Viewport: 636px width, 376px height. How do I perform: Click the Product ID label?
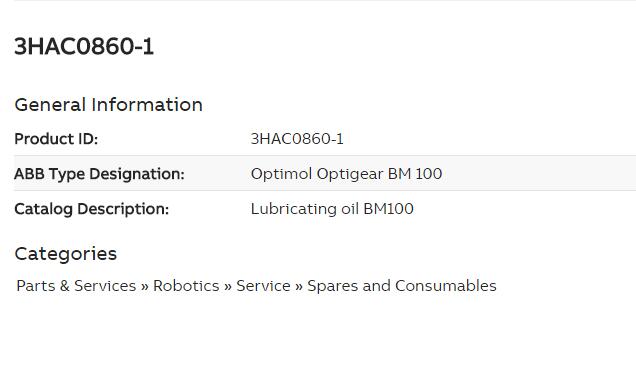[x=56, y=139]
